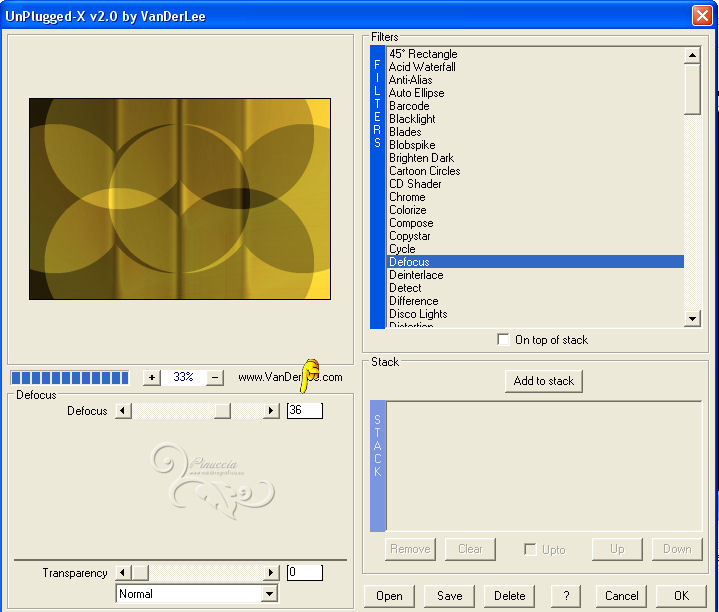Select the Deinterlace filter
Screen dimensions: 719x612
535,275
